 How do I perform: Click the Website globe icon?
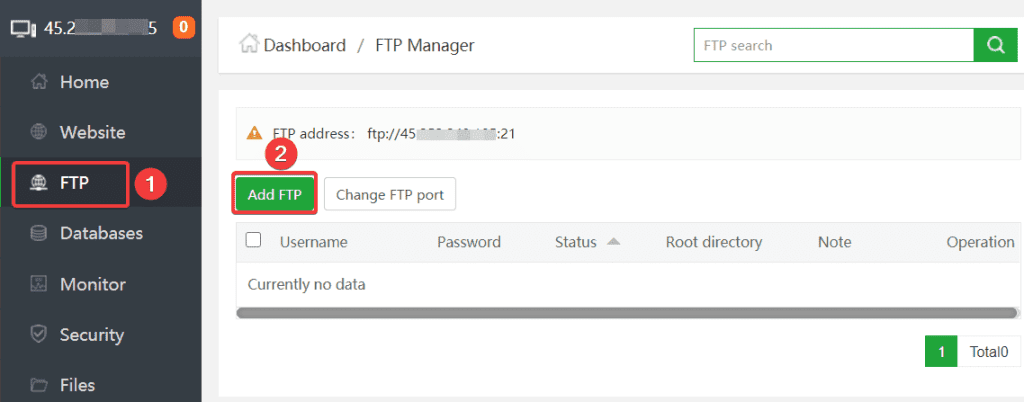pos(39,132)
